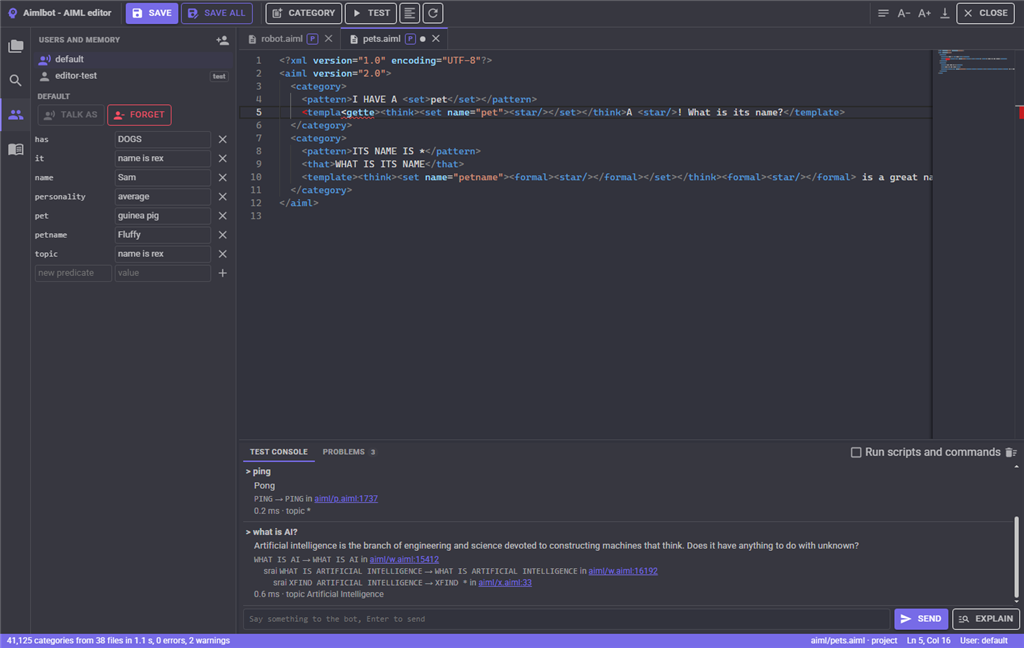1024x648 pixels.
Task: Open the book reference sidebar icon
Action: click(x=16, y=150)
